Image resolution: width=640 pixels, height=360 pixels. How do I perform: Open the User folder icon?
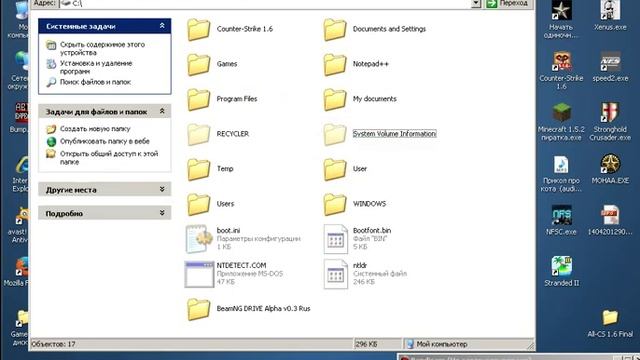pos(335,169)
